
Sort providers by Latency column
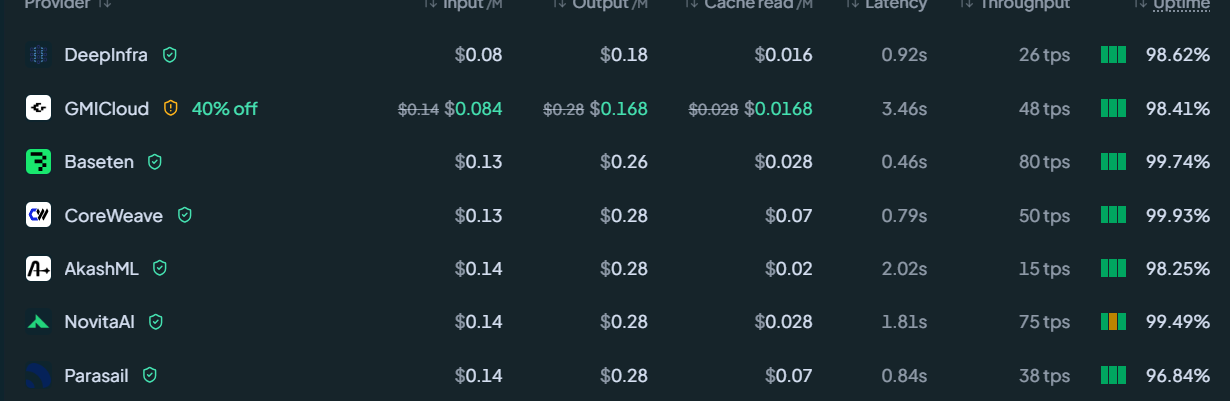(887, 5)
